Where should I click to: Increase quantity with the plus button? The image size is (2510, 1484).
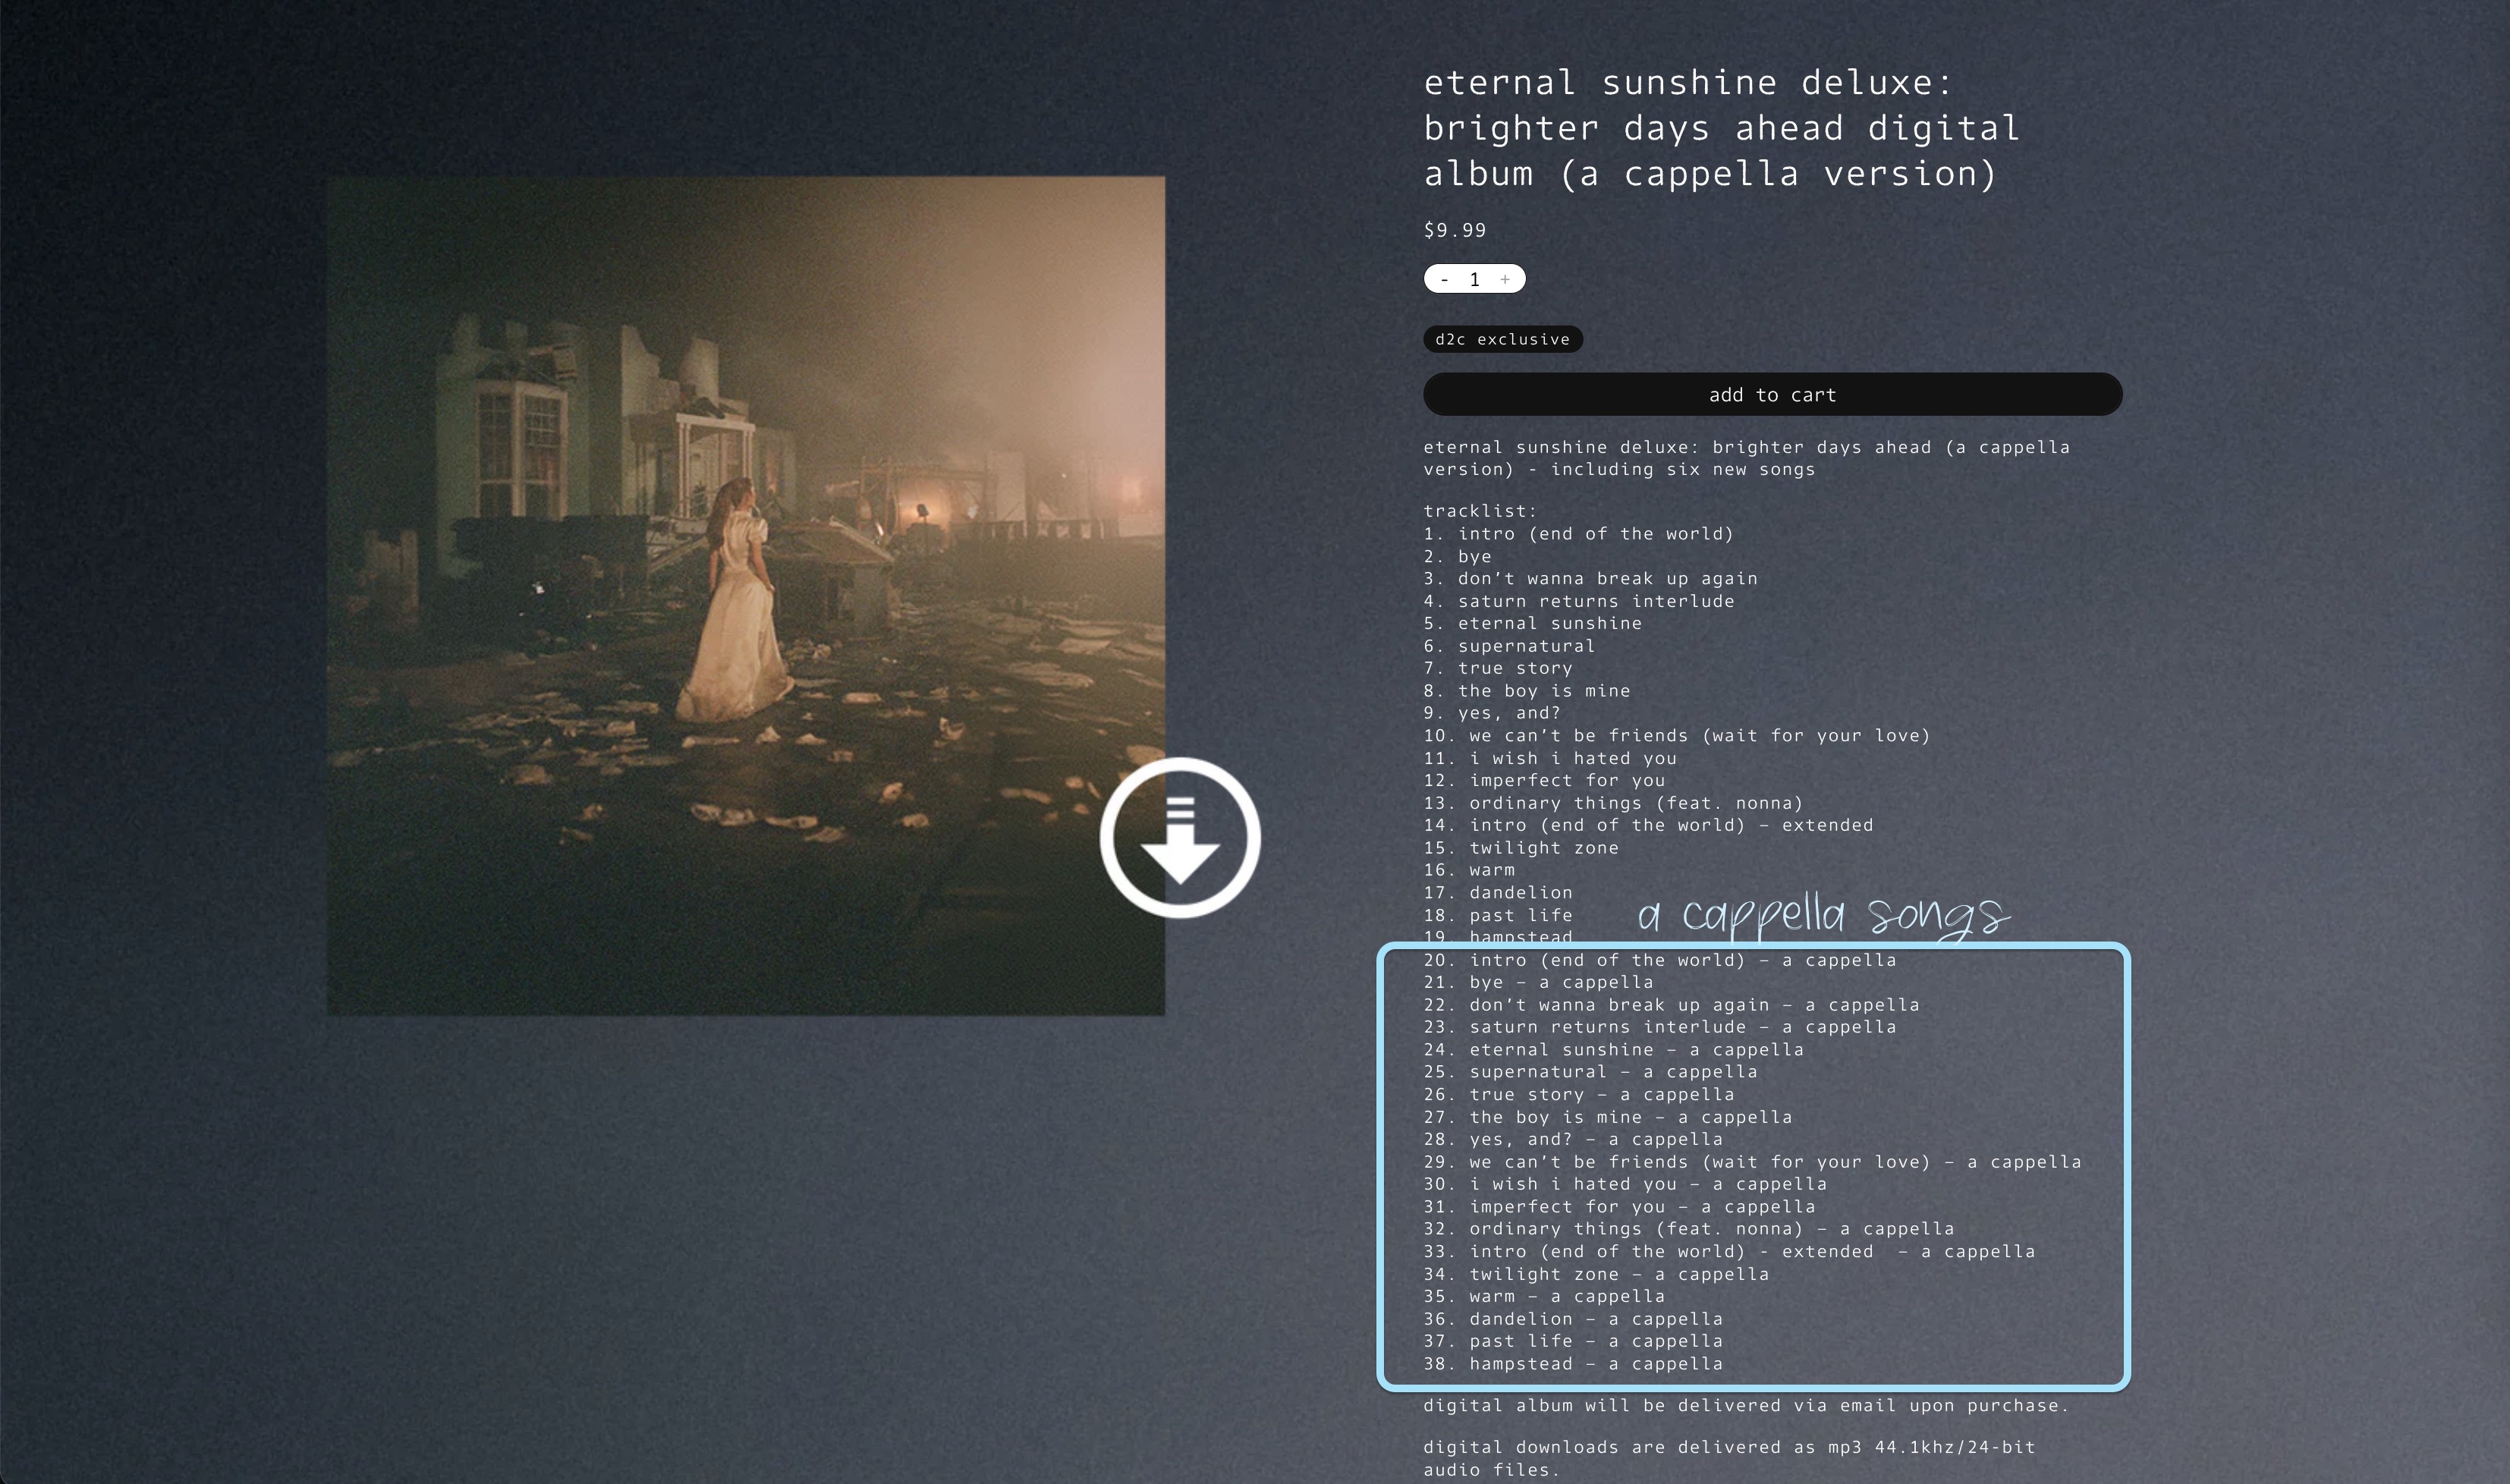point(1505,279)
